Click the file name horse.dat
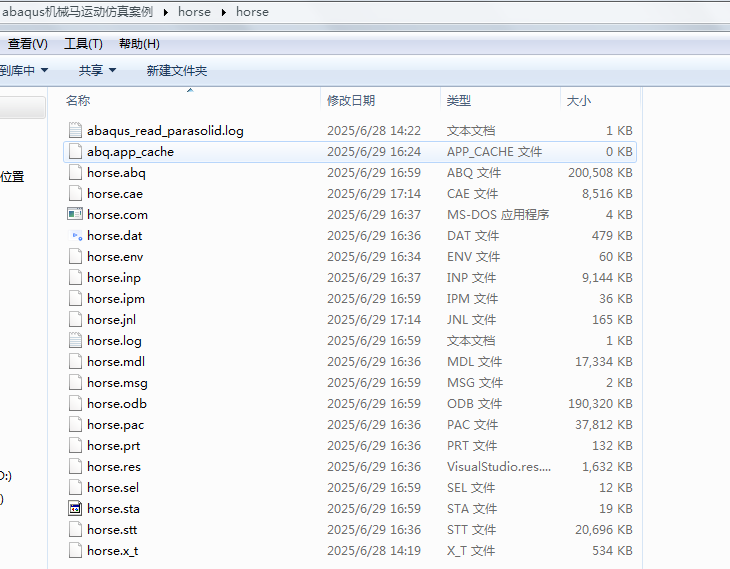 [115, 236]
